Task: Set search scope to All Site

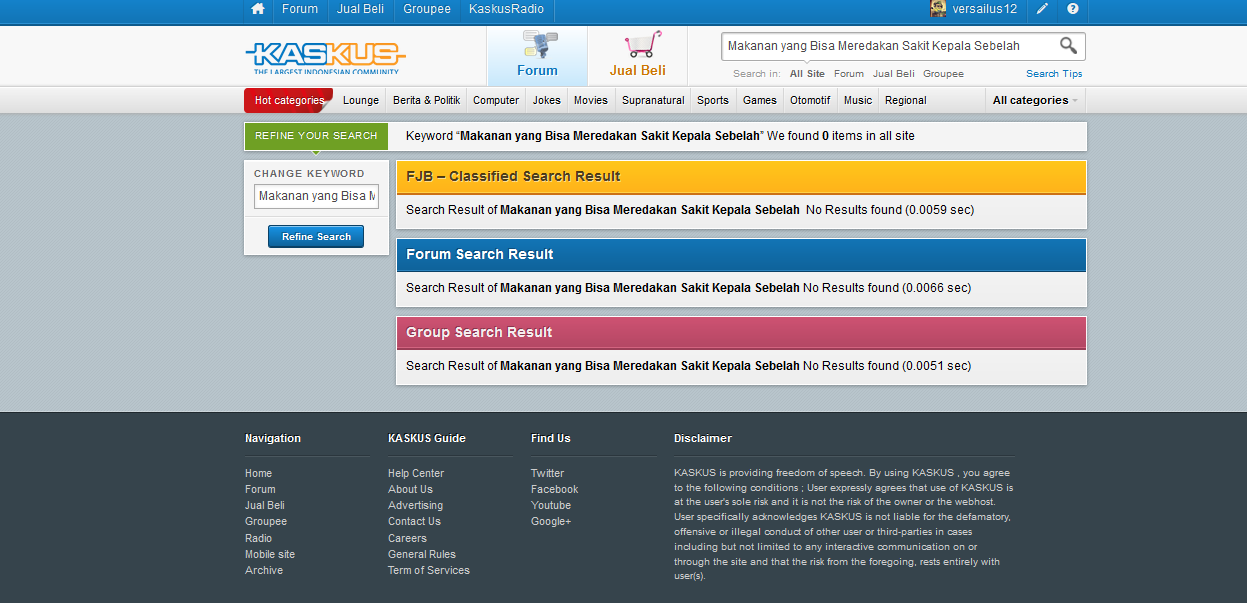Action: point(807,74)
